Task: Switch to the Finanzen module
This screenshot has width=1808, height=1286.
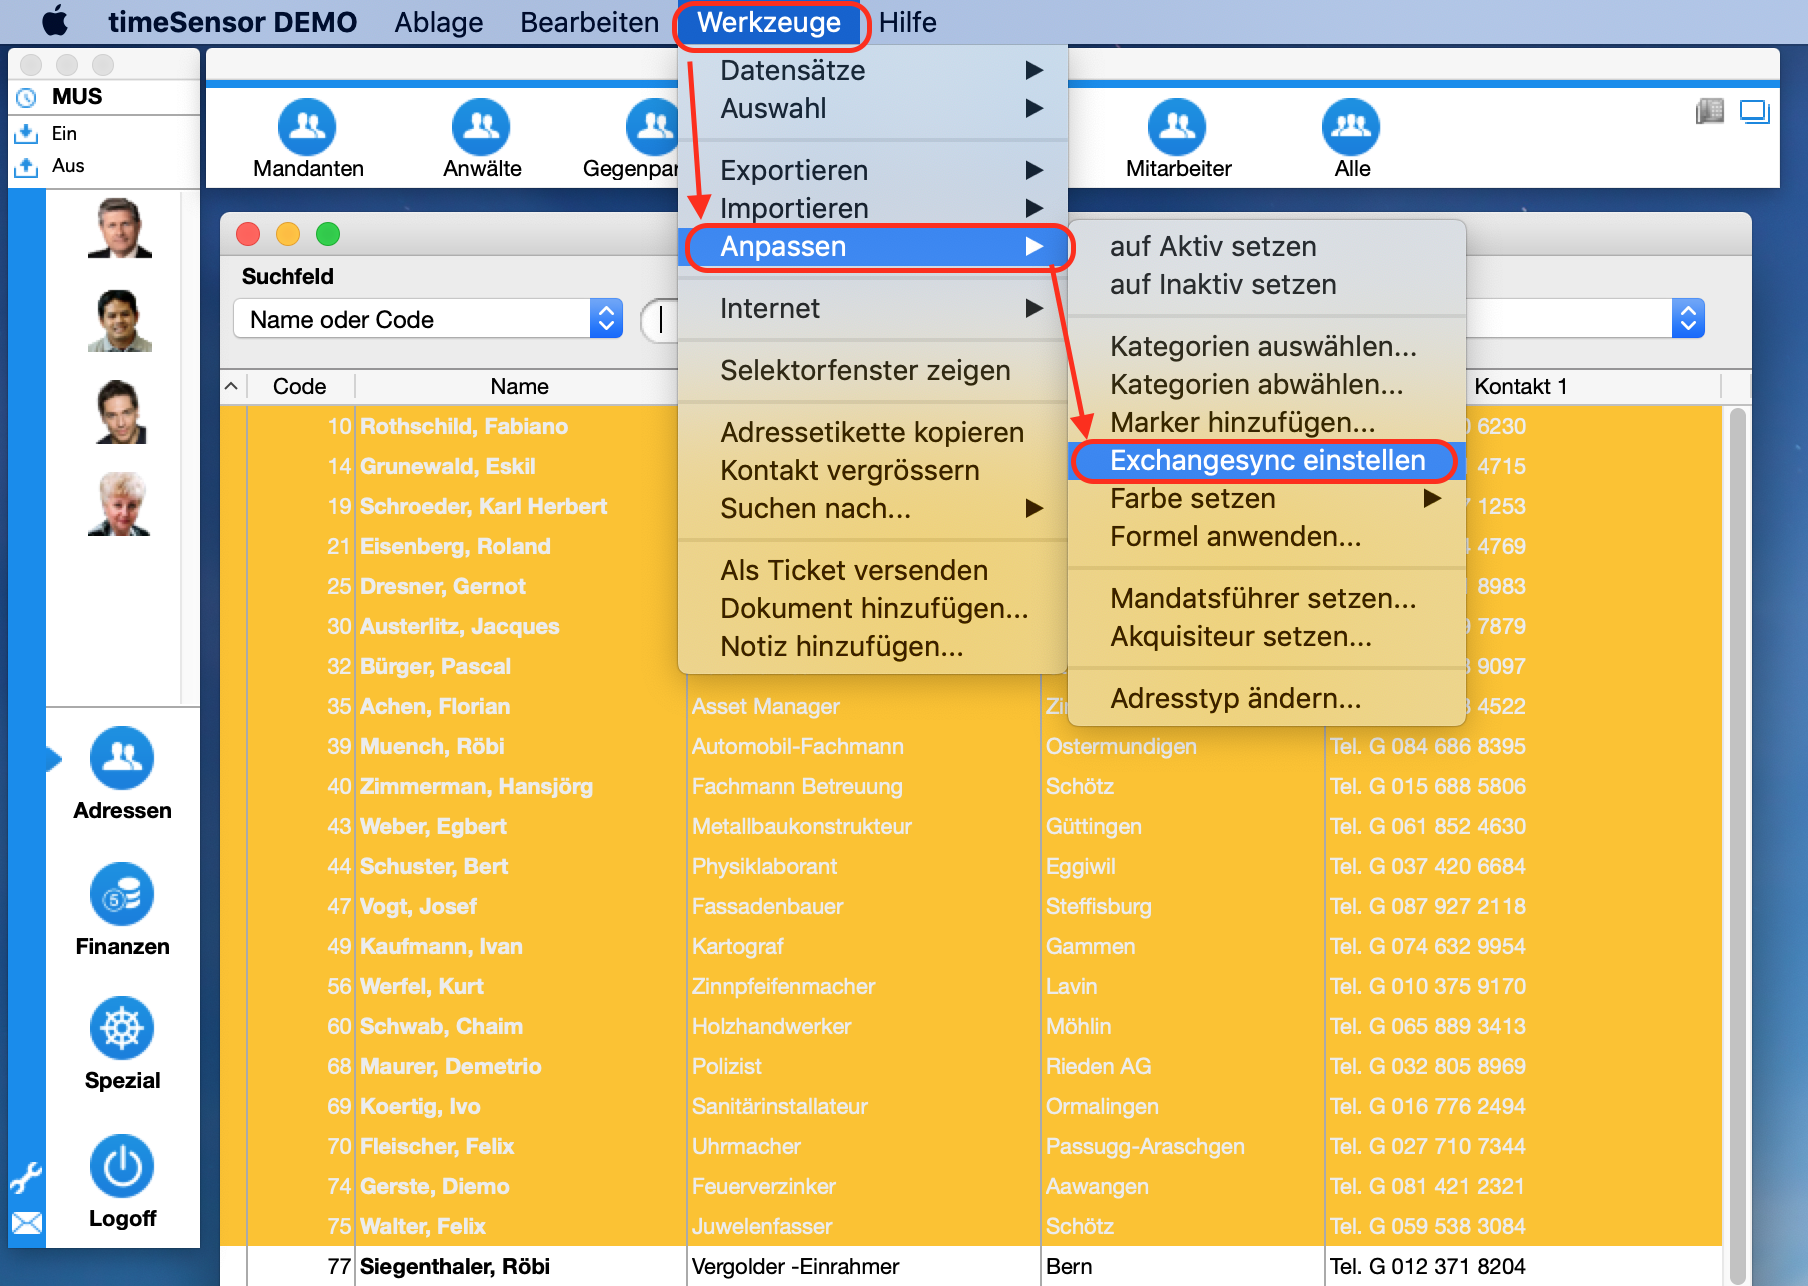Action: click(x=122, y=910)
